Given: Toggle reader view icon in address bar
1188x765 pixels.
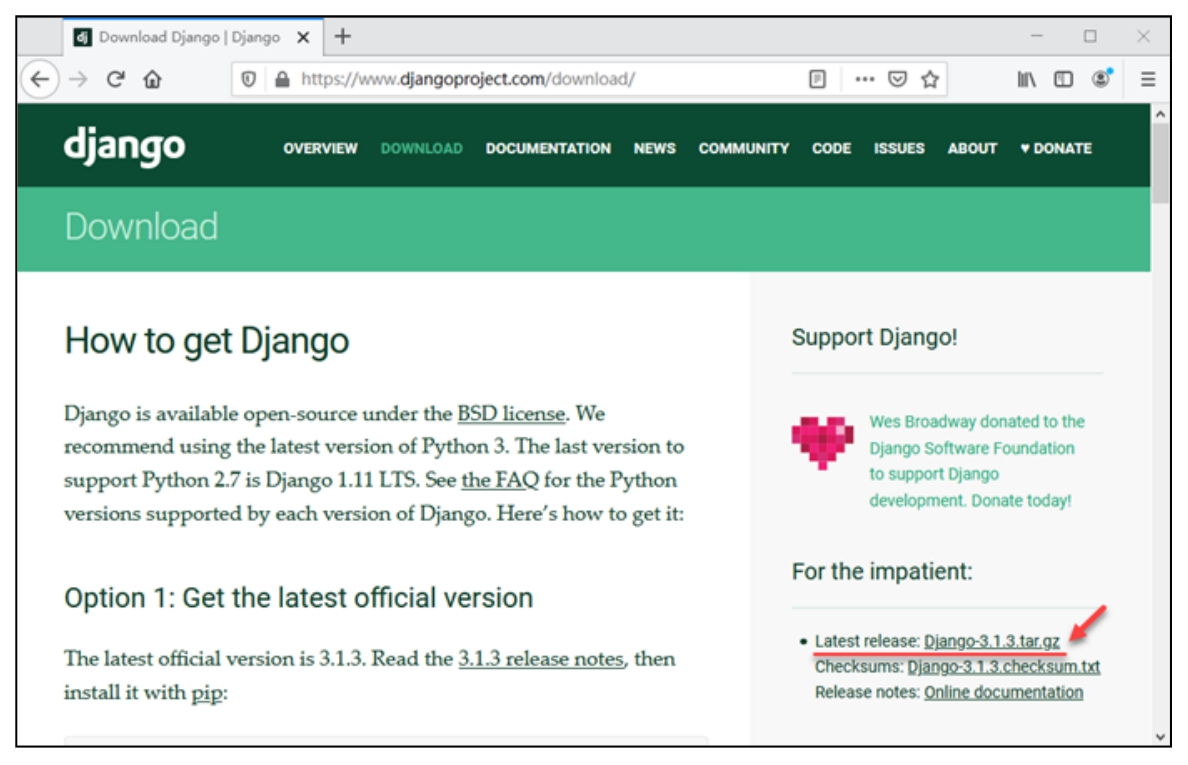Looking at the screenshot, I should click(817, 79).
